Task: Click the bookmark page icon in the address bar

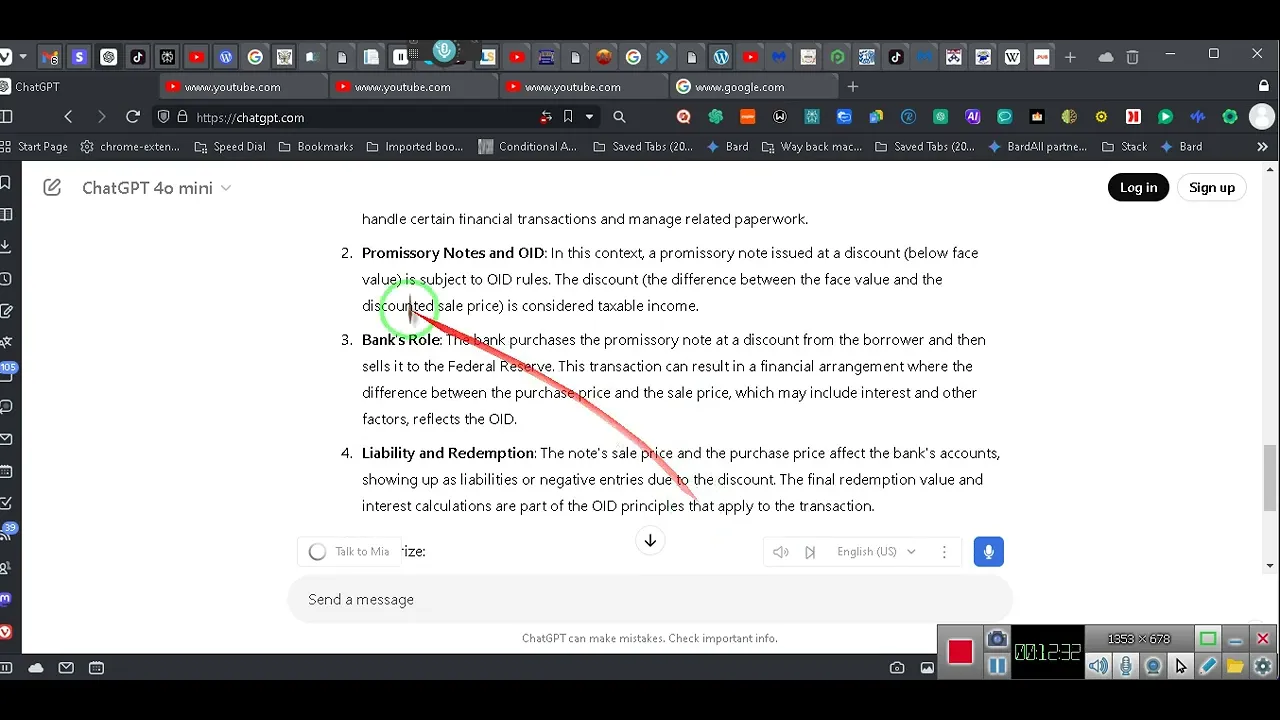Action: pos(568,117)
